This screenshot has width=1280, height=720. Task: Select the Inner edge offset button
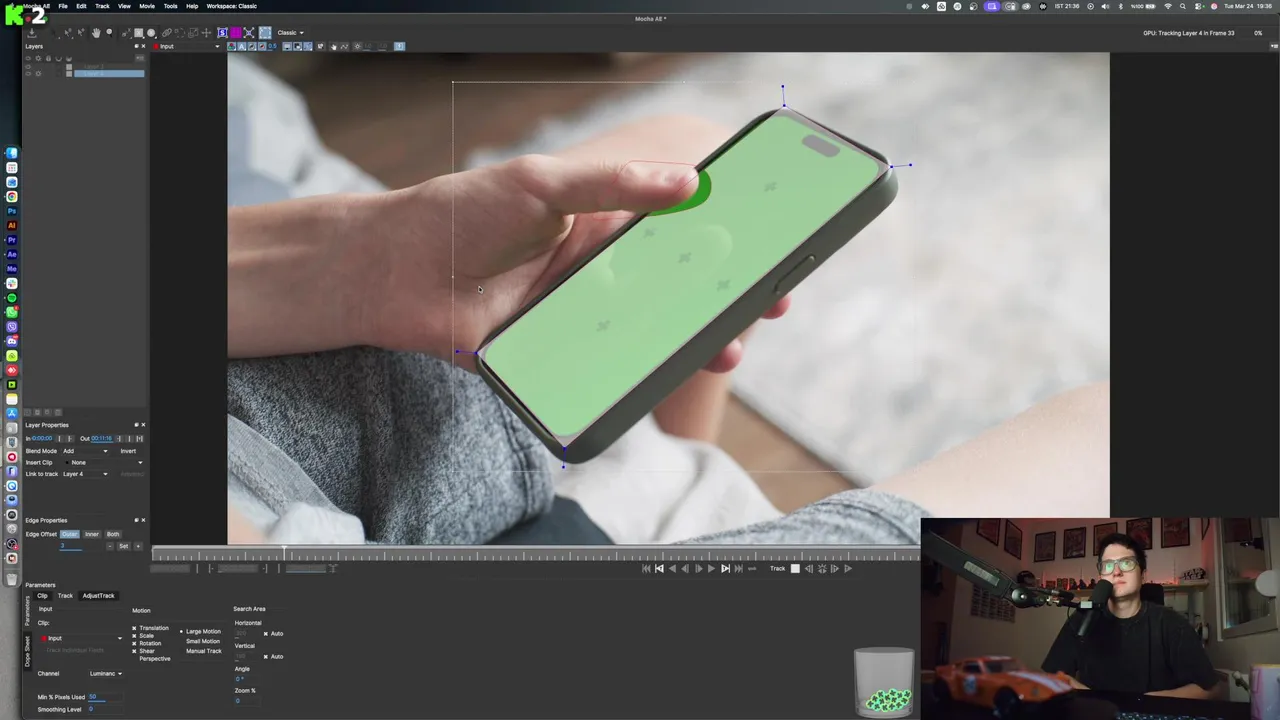[91, 534]
